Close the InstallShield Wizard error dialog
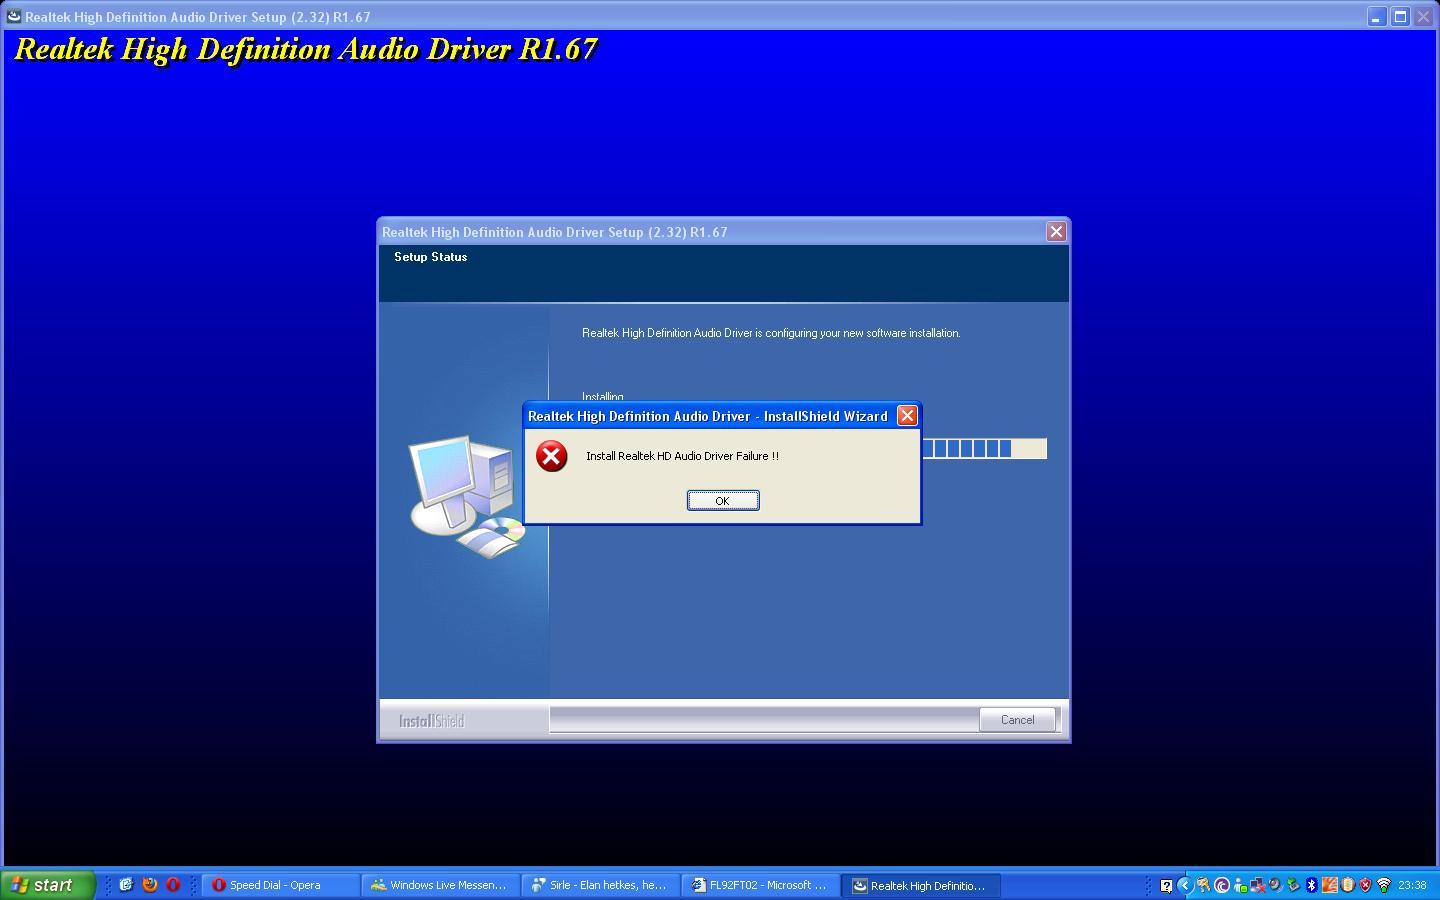The height and width of the screenshot is (900, 1440). pyautogui.click(x=907, y=416)
